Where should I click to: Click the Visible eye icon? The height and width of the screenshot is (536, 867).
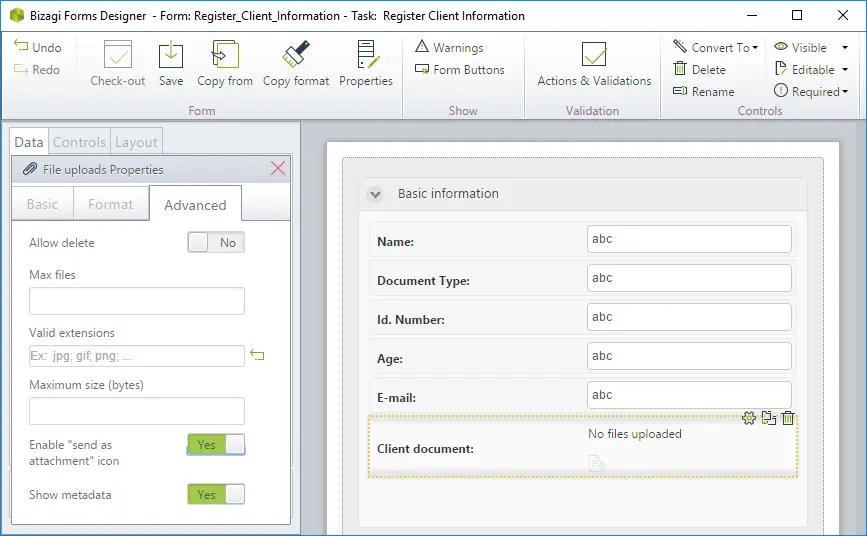(x=781, y=46)
